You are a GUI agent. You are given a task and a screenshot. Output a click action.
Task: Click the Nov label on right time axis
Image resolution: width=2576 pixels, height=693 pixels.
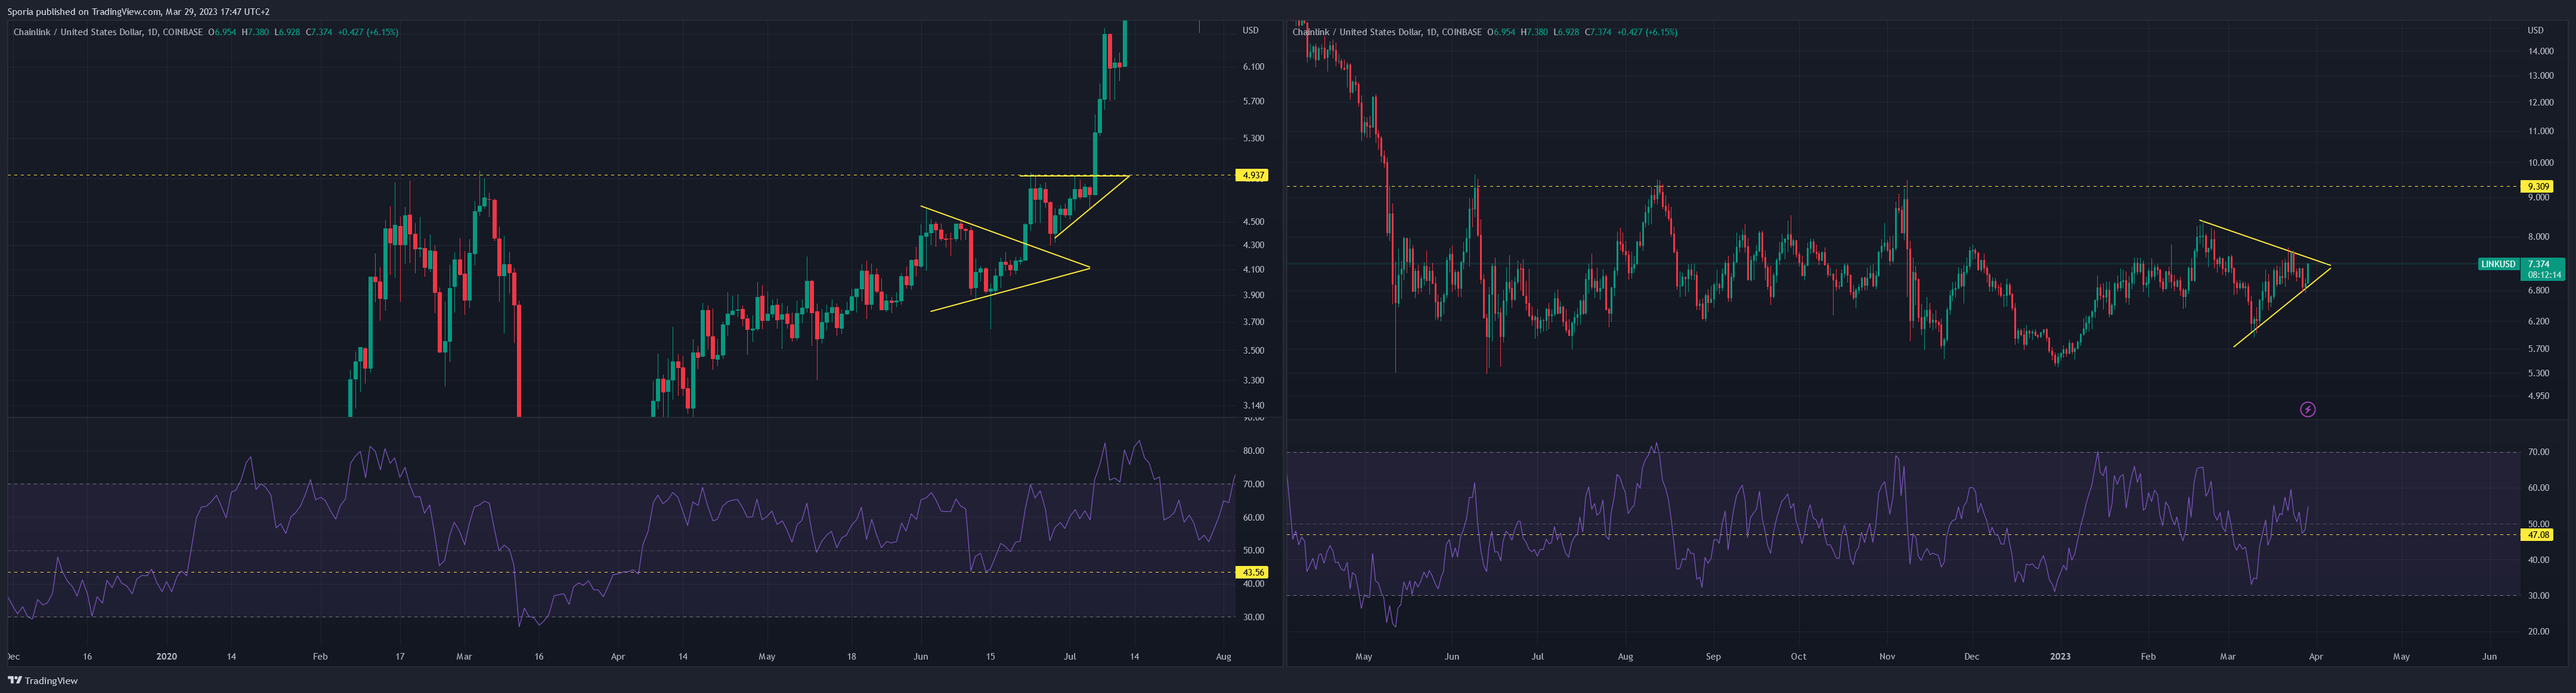tap(1887, 657)
